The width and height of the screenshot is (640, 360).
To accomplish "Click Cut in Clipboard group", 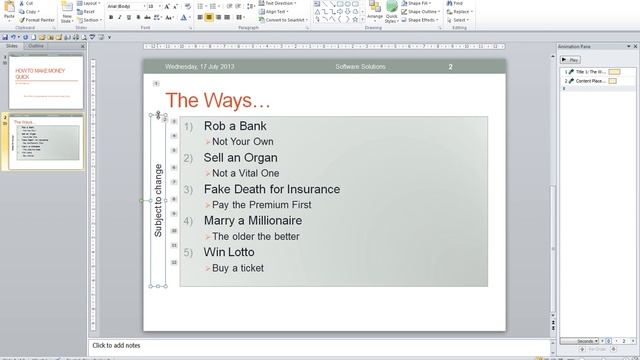I will [x=26, y=3].
